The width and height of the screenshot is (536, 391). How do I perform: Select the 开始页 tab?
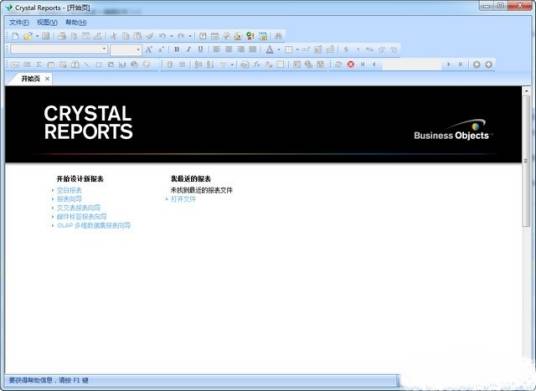[x=31, y=79]
